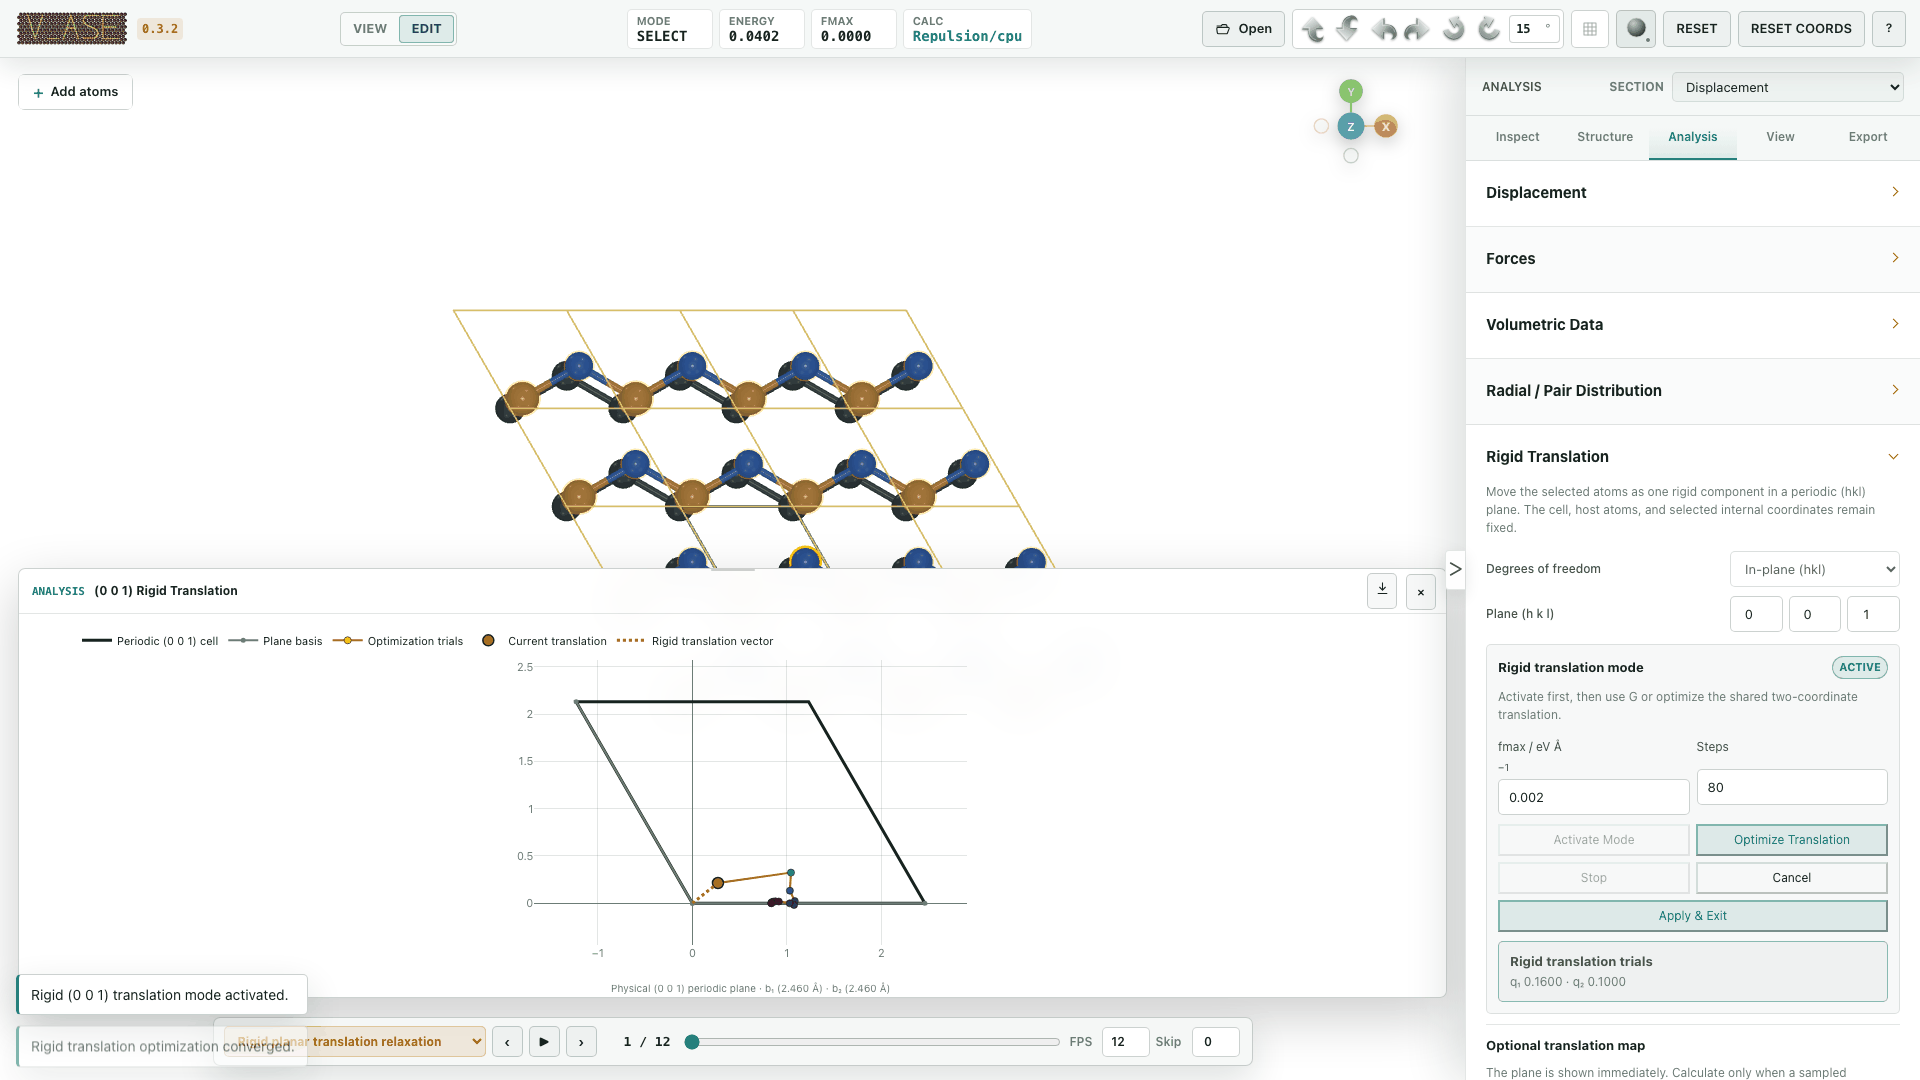Toggle Plane basis legend entry
The width and height of the screenshot is (1920, 1080).
coord(275,641)
